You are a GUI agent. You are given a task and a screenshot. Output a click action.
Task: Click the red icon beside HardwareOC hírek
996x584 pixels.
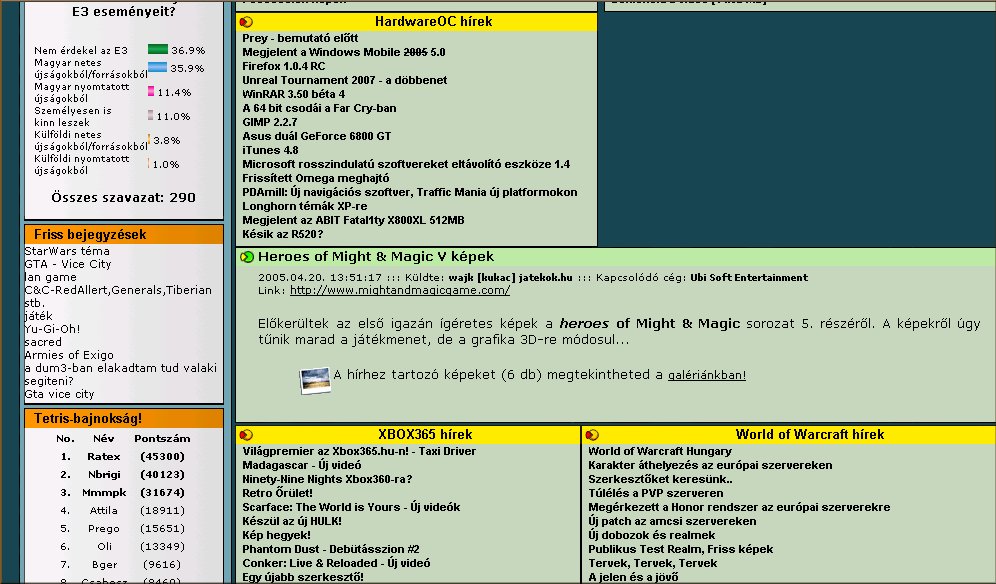246,22
